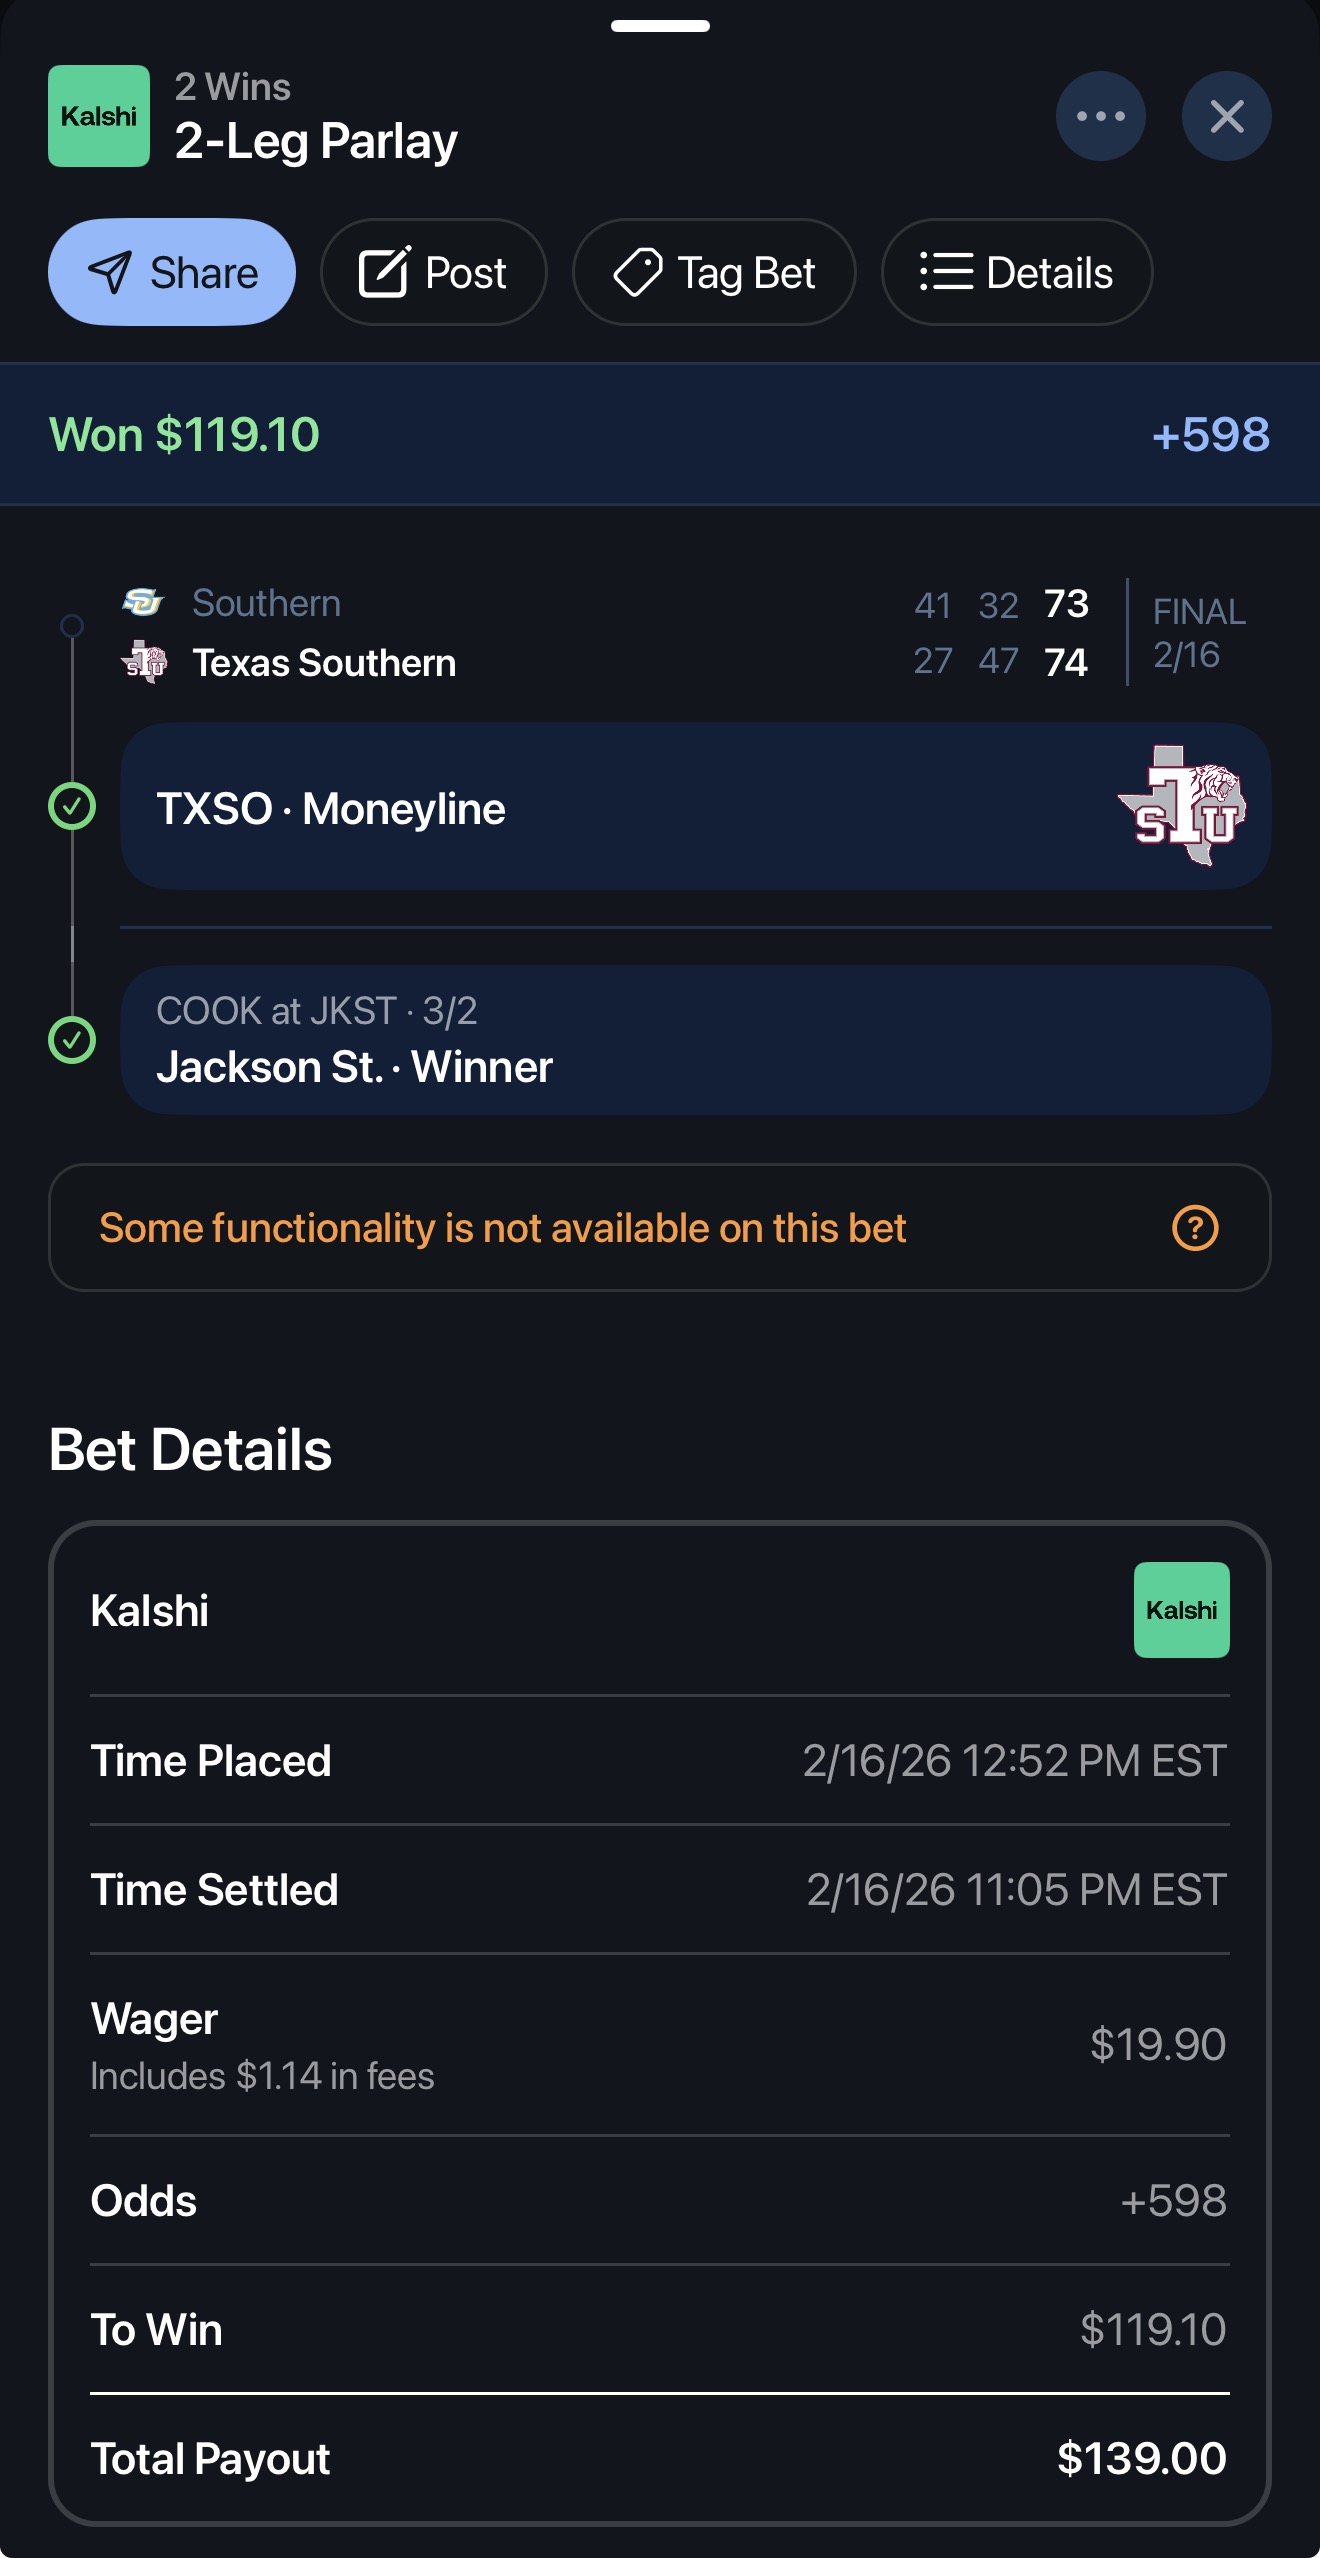The width and height of the screenshot is (1320, 2558).
Task: Tap the Won $119.10 result banner
Action: tap(184, 434)
